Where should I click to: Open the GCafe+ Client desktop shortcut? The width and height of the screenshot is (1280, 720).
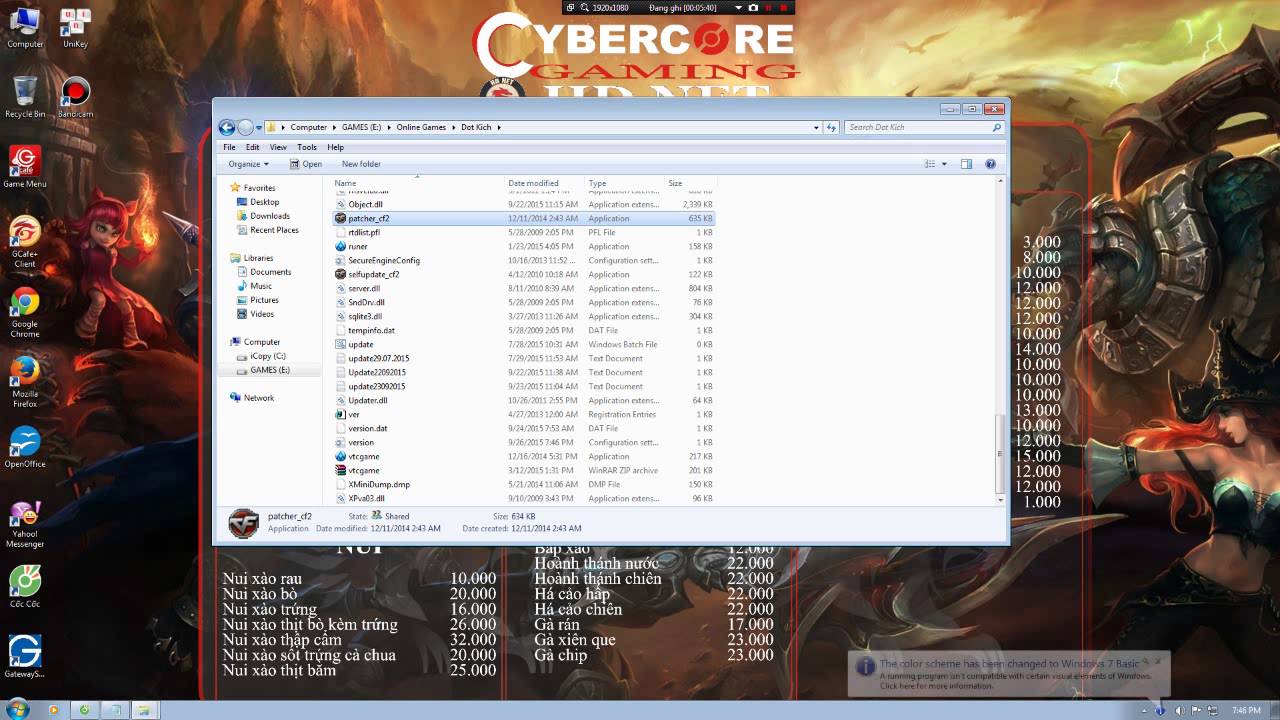coord(25,244)
